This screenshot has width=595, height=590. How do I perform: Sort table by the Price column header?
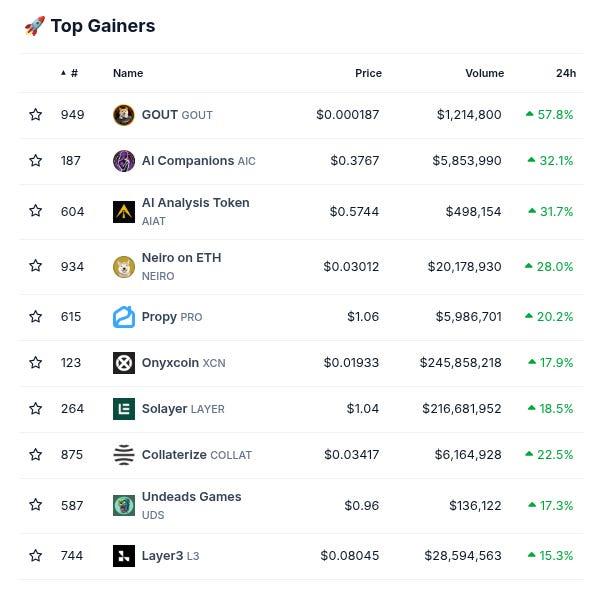368,73
